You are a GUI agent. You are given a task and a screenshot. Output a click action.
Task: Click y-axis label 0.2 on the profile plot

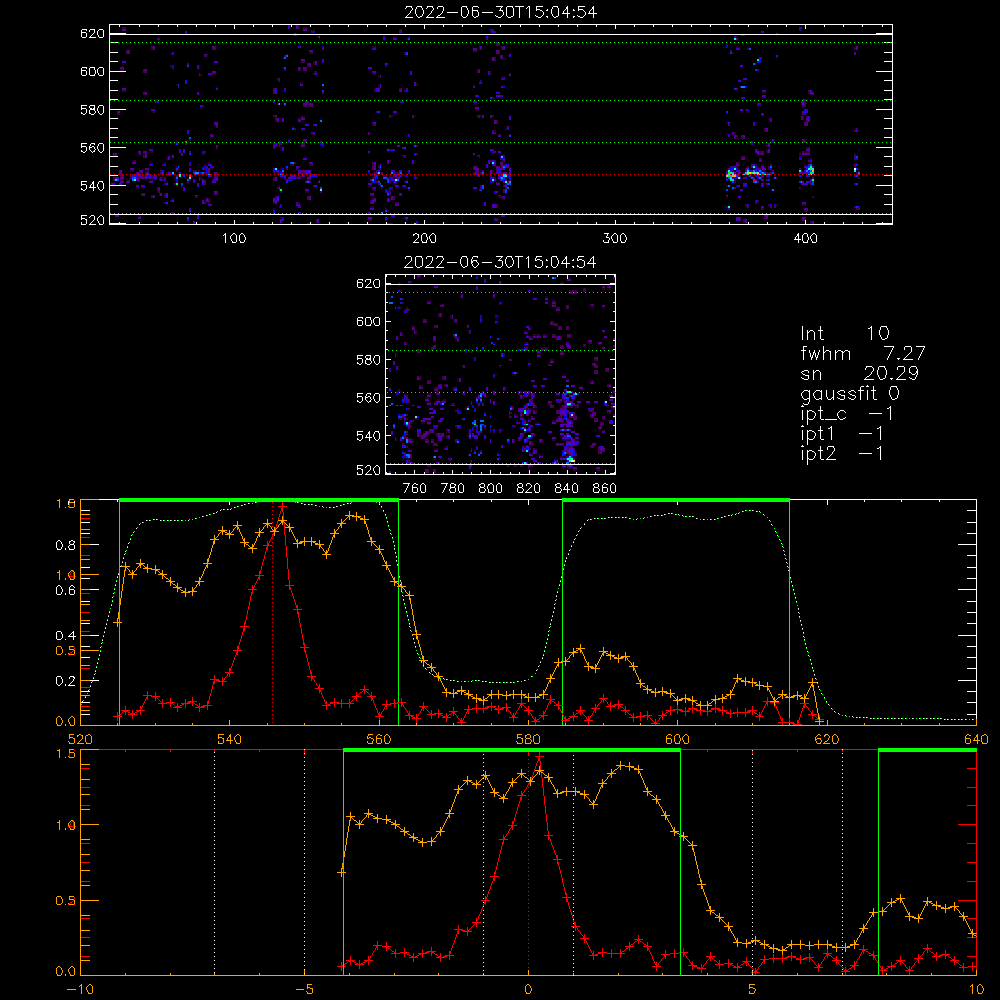(x=66, y=680)
